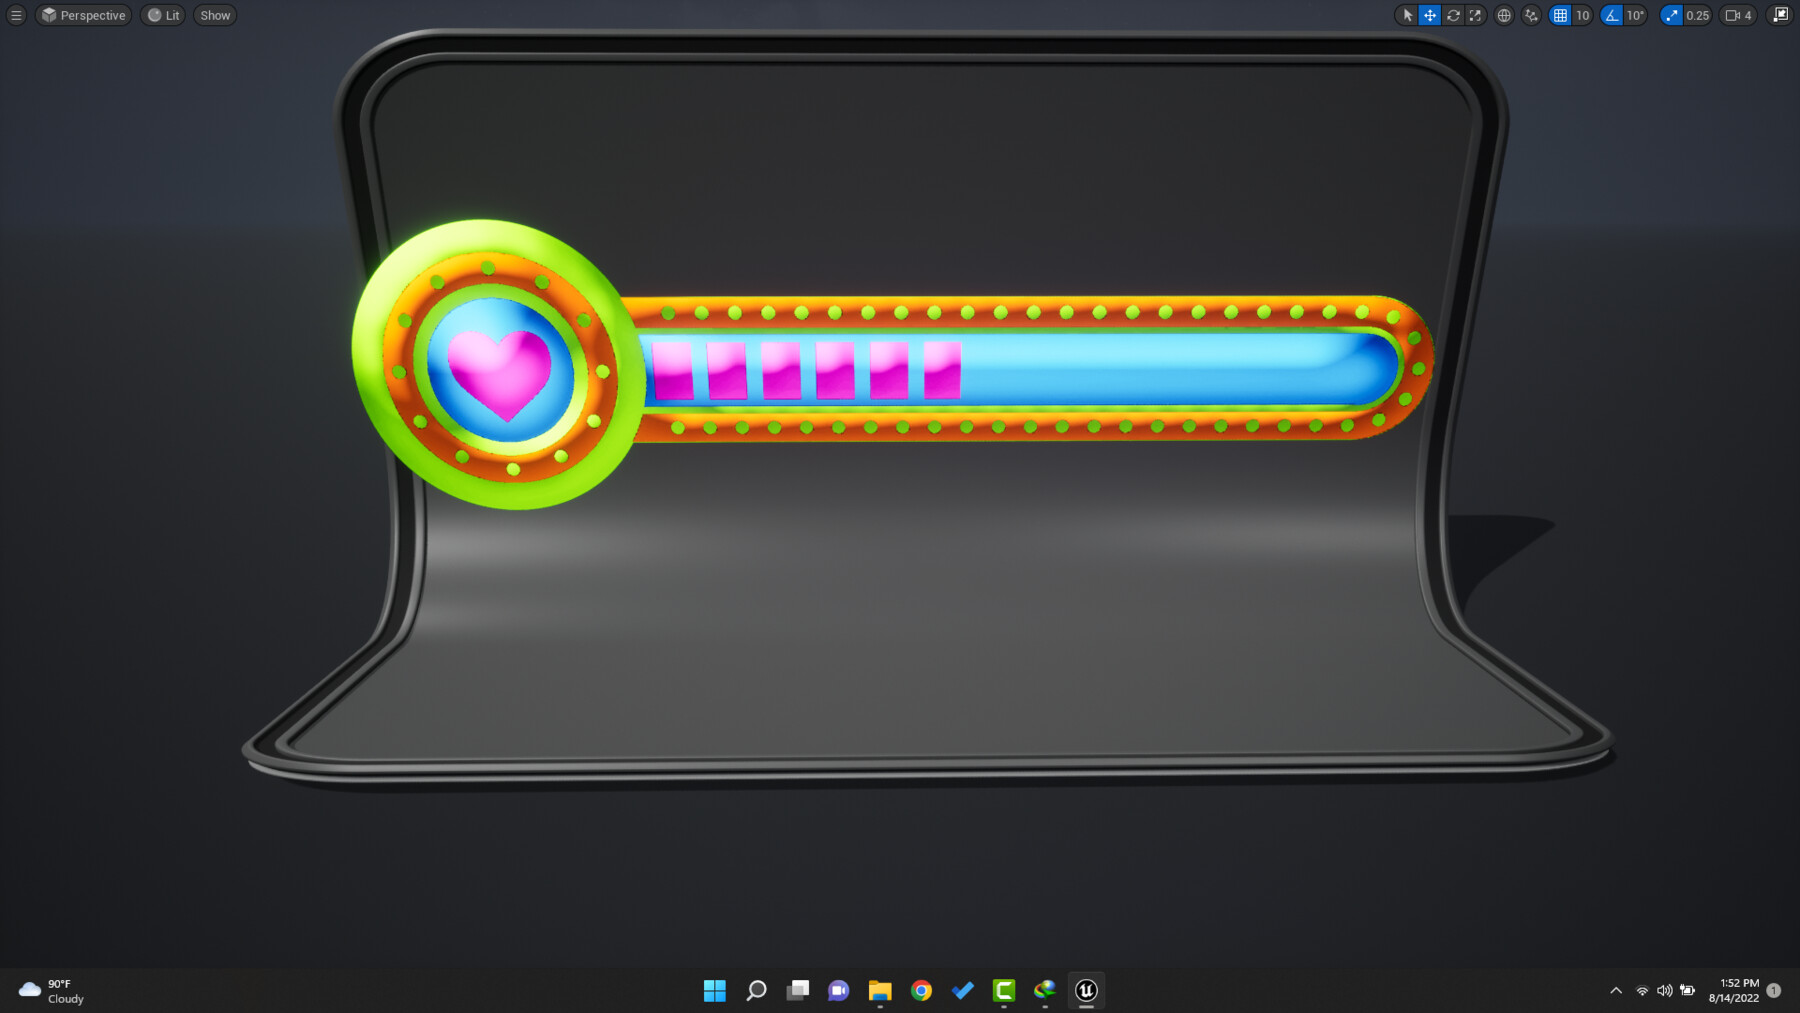Viewport: 1800px width, 1013px height.
Task: Launch the Unreal Engine taskbar icon
Action: (1086, 990)
